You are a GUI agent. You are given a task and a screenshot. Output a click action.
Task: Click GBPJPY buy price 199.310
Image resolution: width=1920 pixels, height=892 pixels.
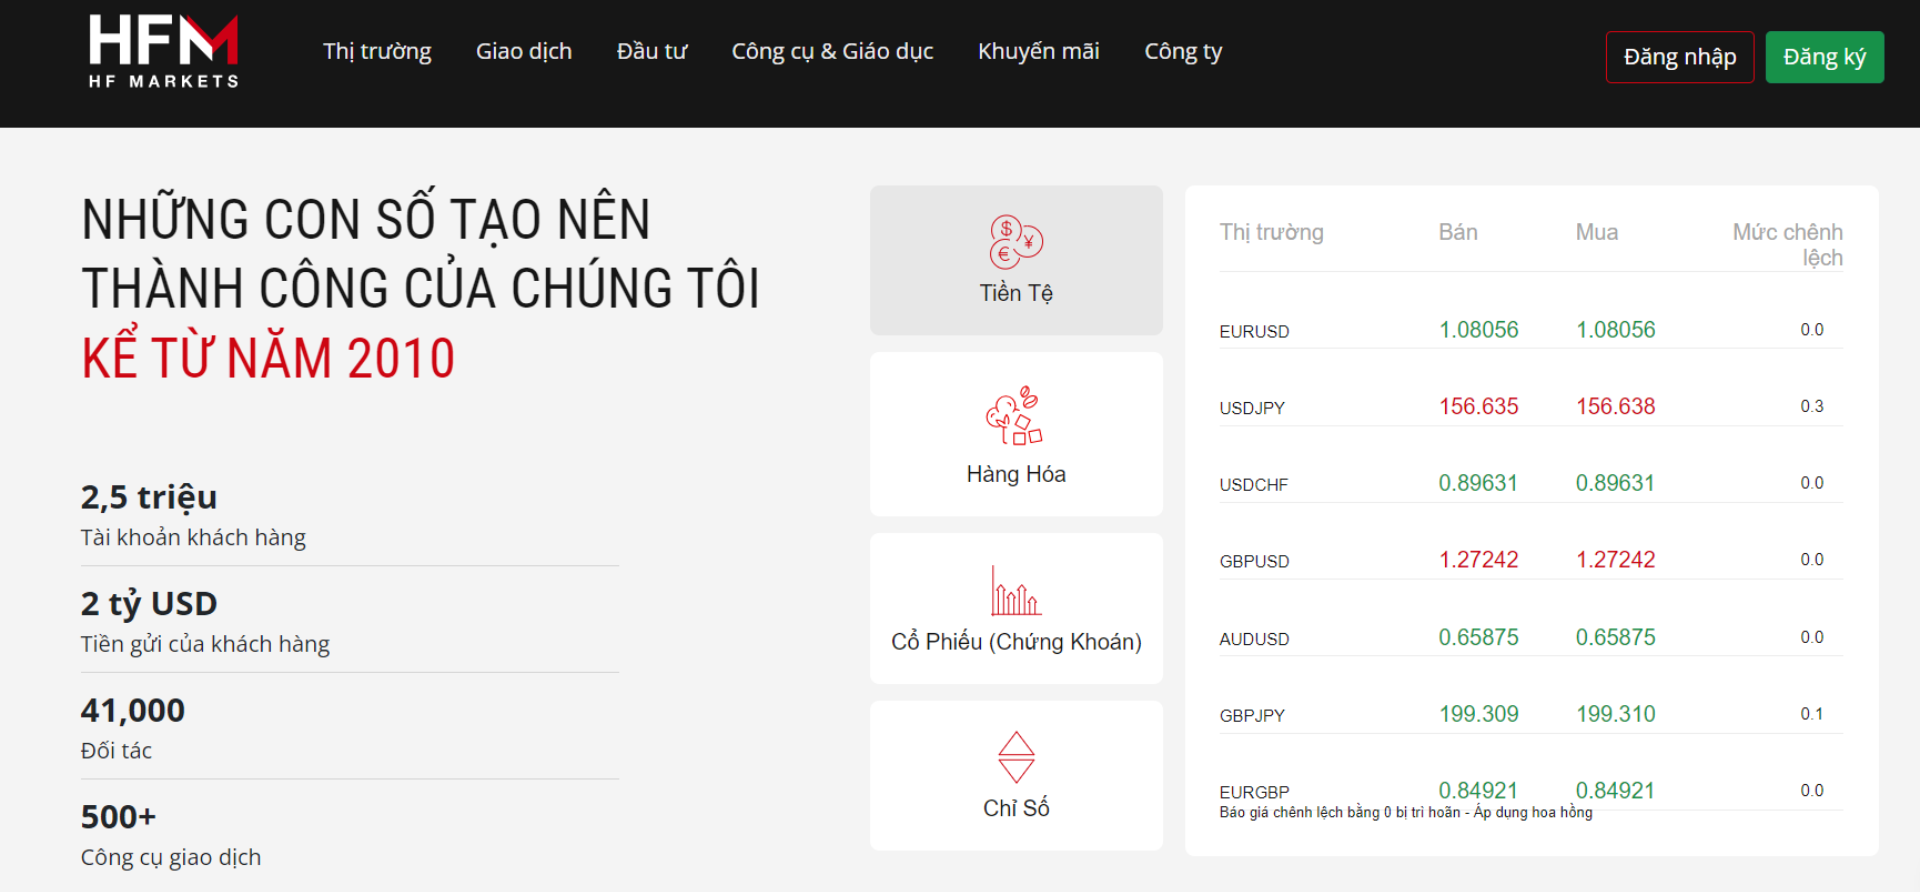[x=1615, y=714]
